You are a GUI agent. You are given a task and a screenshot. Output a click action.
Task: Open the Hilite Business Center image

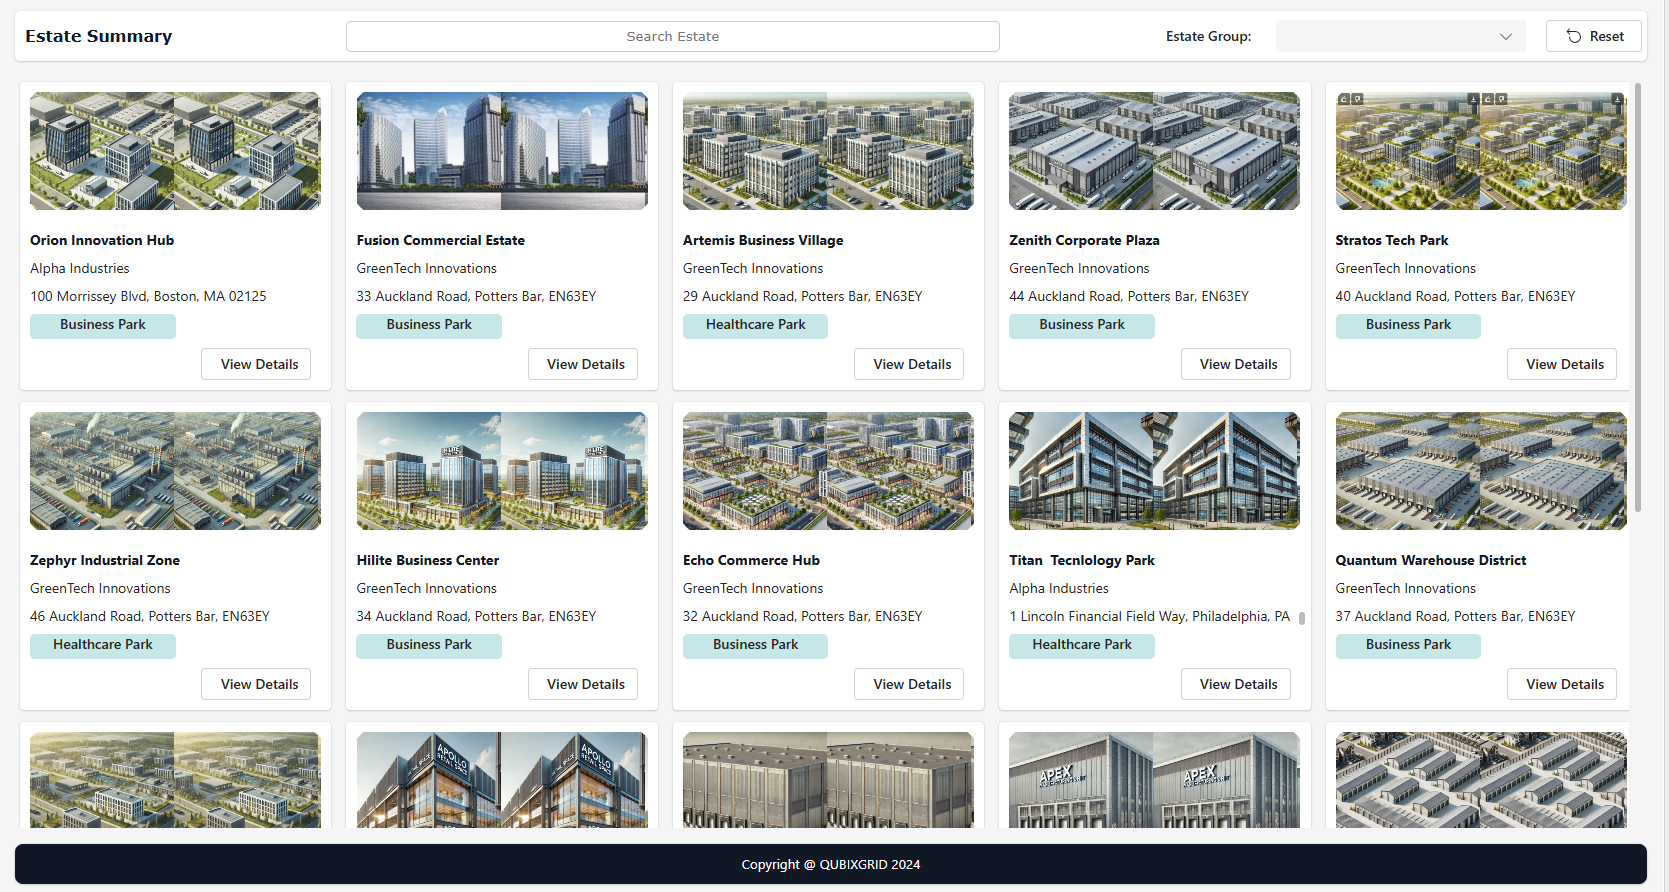tap(502, 471)
